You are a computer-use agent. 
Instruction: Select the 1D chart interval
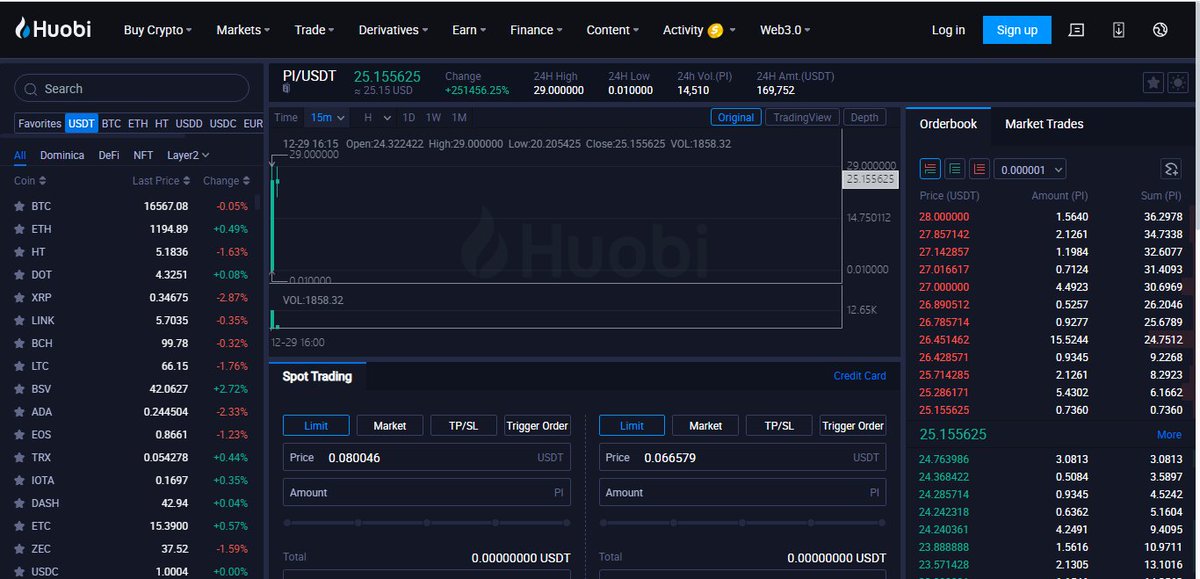point(409,117)
